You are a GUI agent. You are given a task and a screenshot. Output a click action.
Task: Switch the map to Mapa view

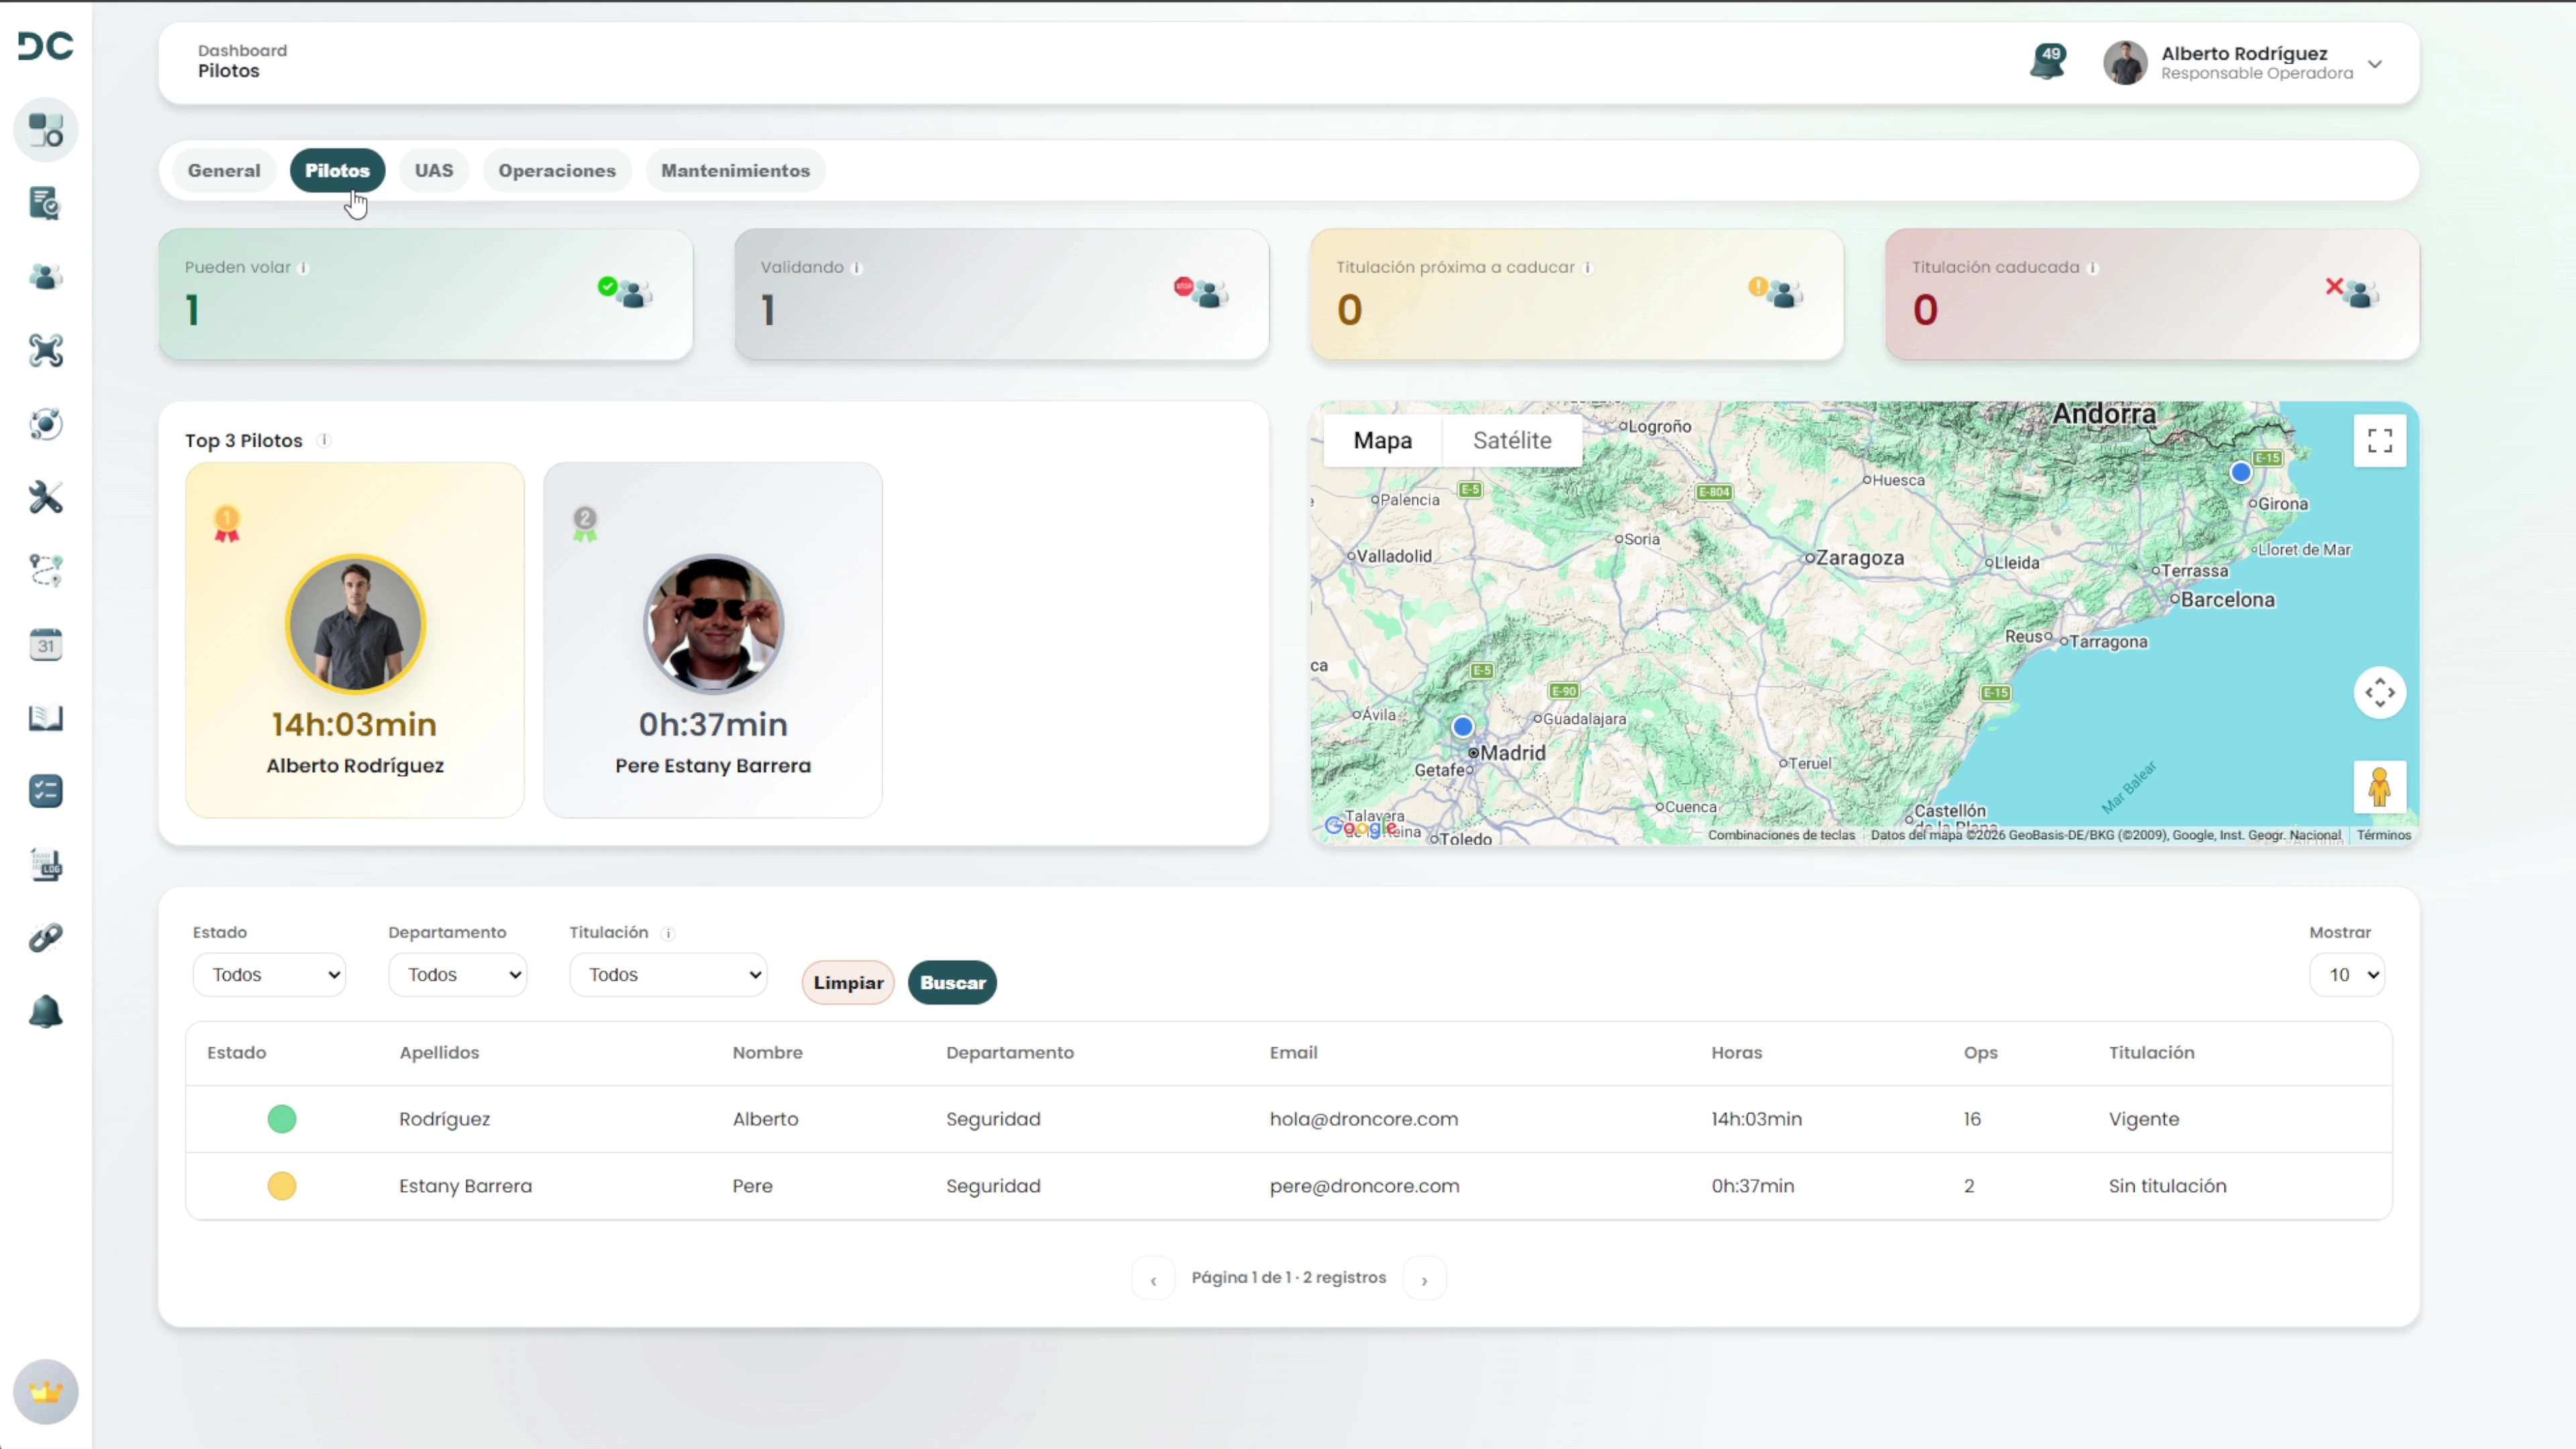[x=1383, y=441]
